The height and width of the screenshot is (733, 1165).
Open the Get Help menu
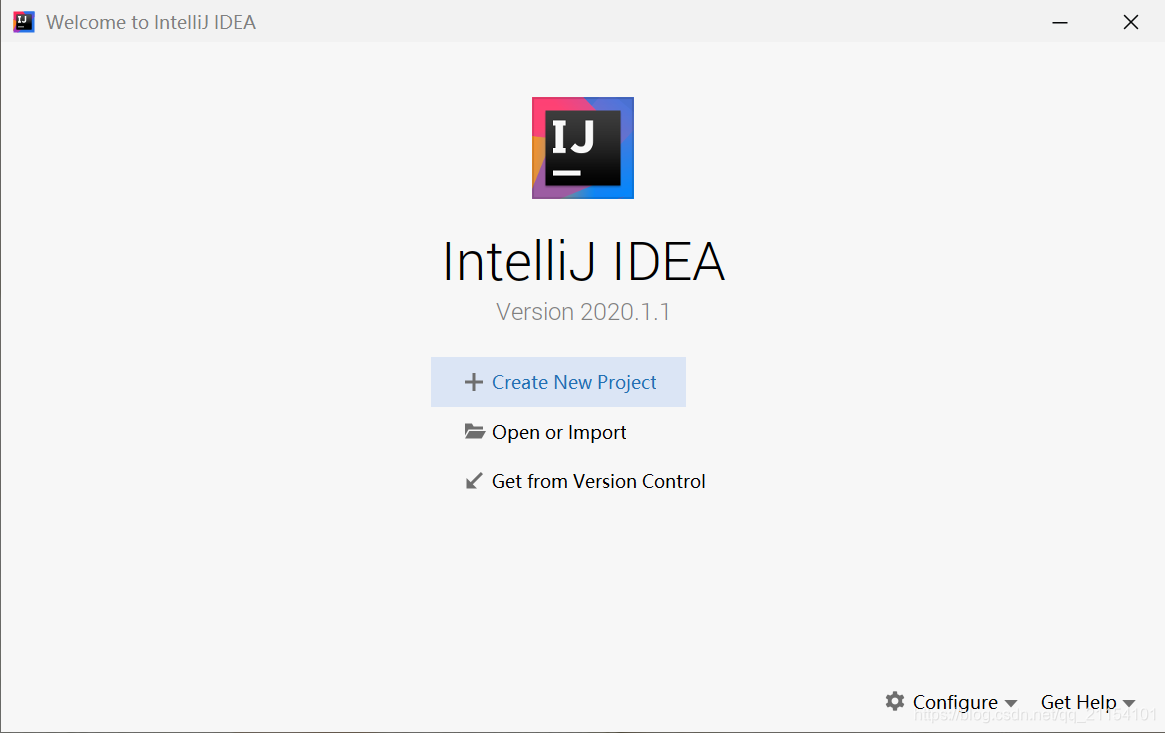tap(1080, 702)
